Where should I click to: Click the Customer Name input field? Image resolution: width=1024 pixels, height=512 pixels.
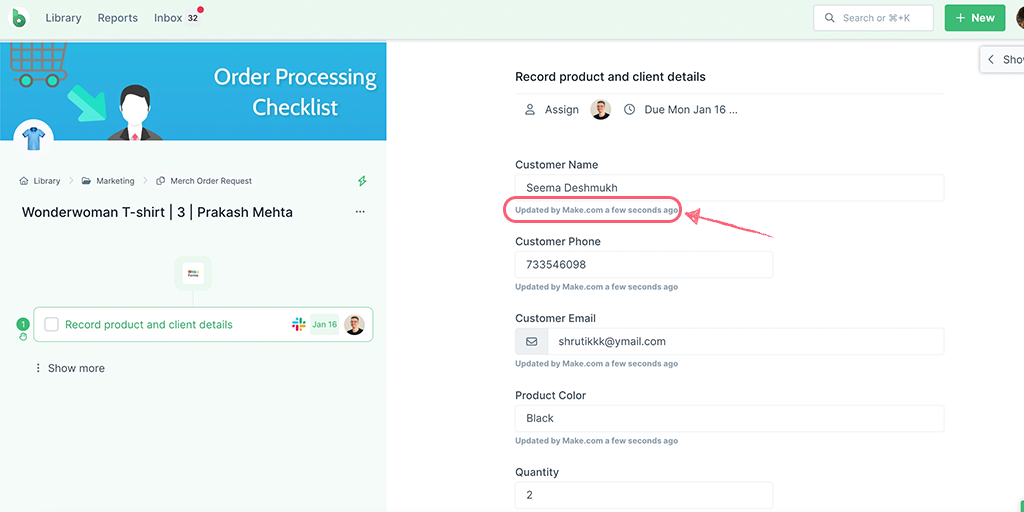pyautogui.click(x=729, y=188)
